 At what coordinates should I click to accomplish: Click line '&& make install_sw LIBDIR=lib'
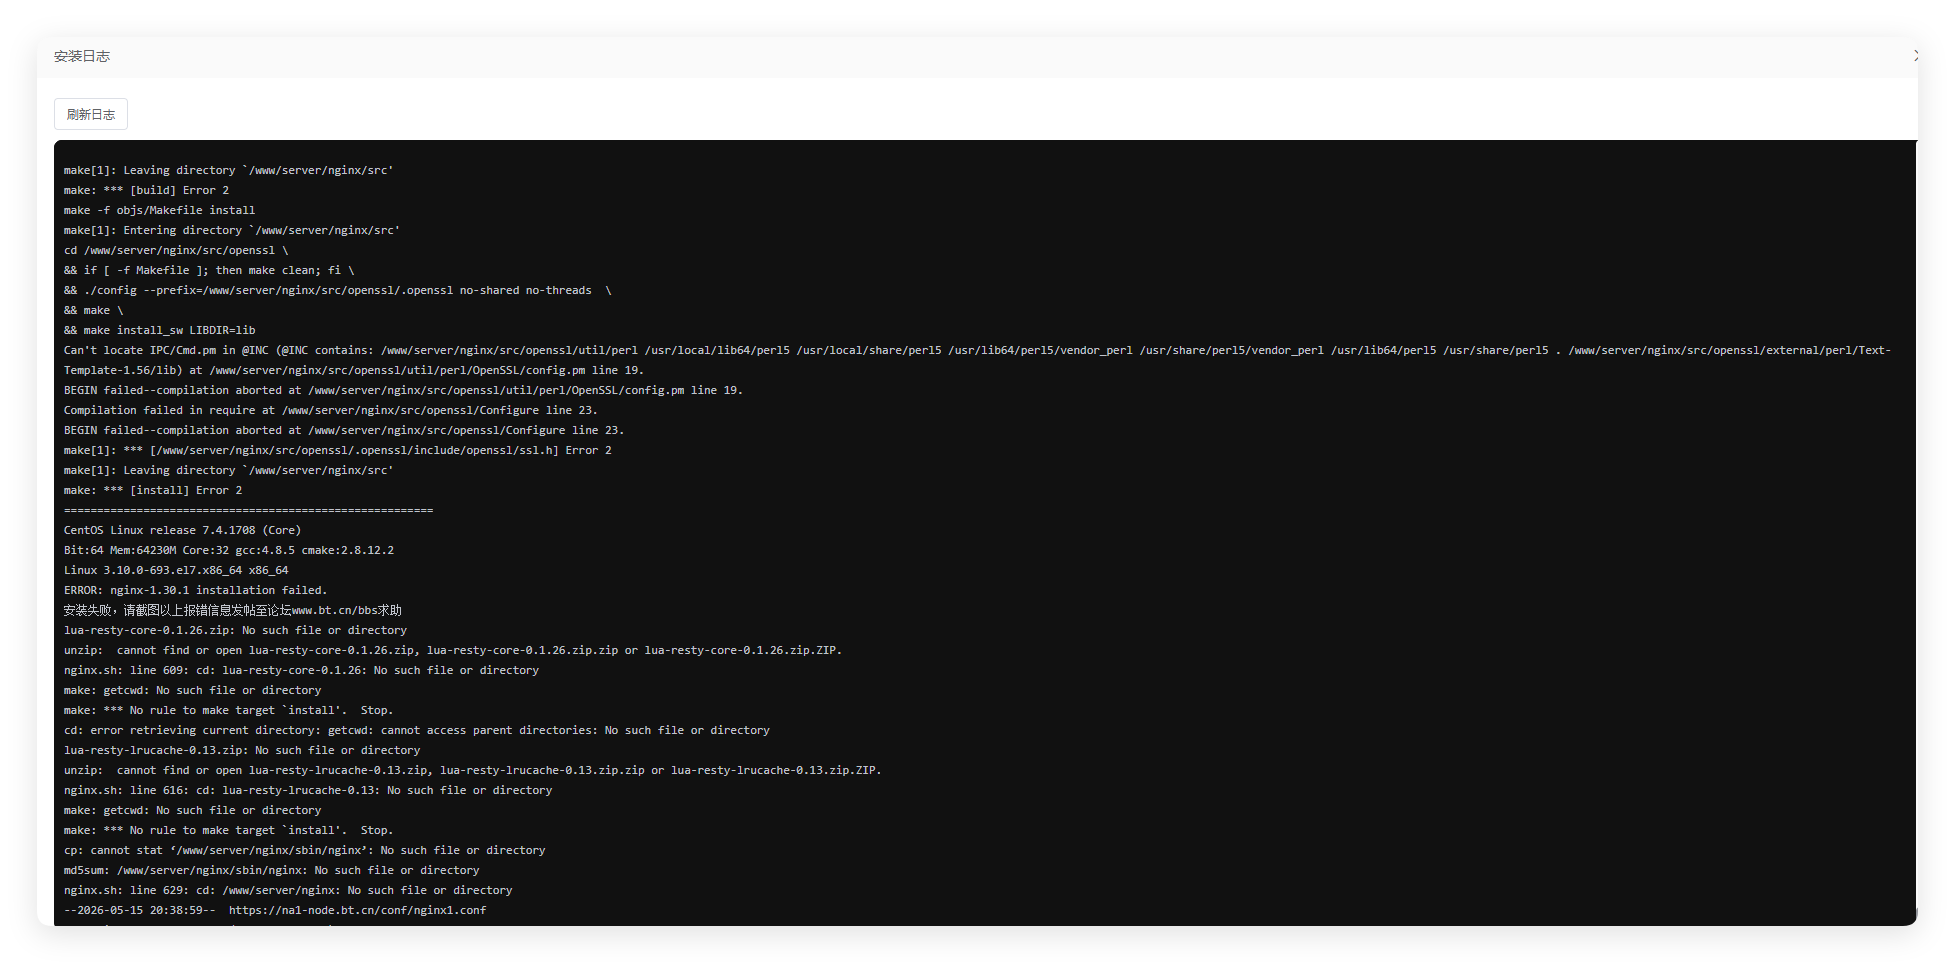coord(159,330)
